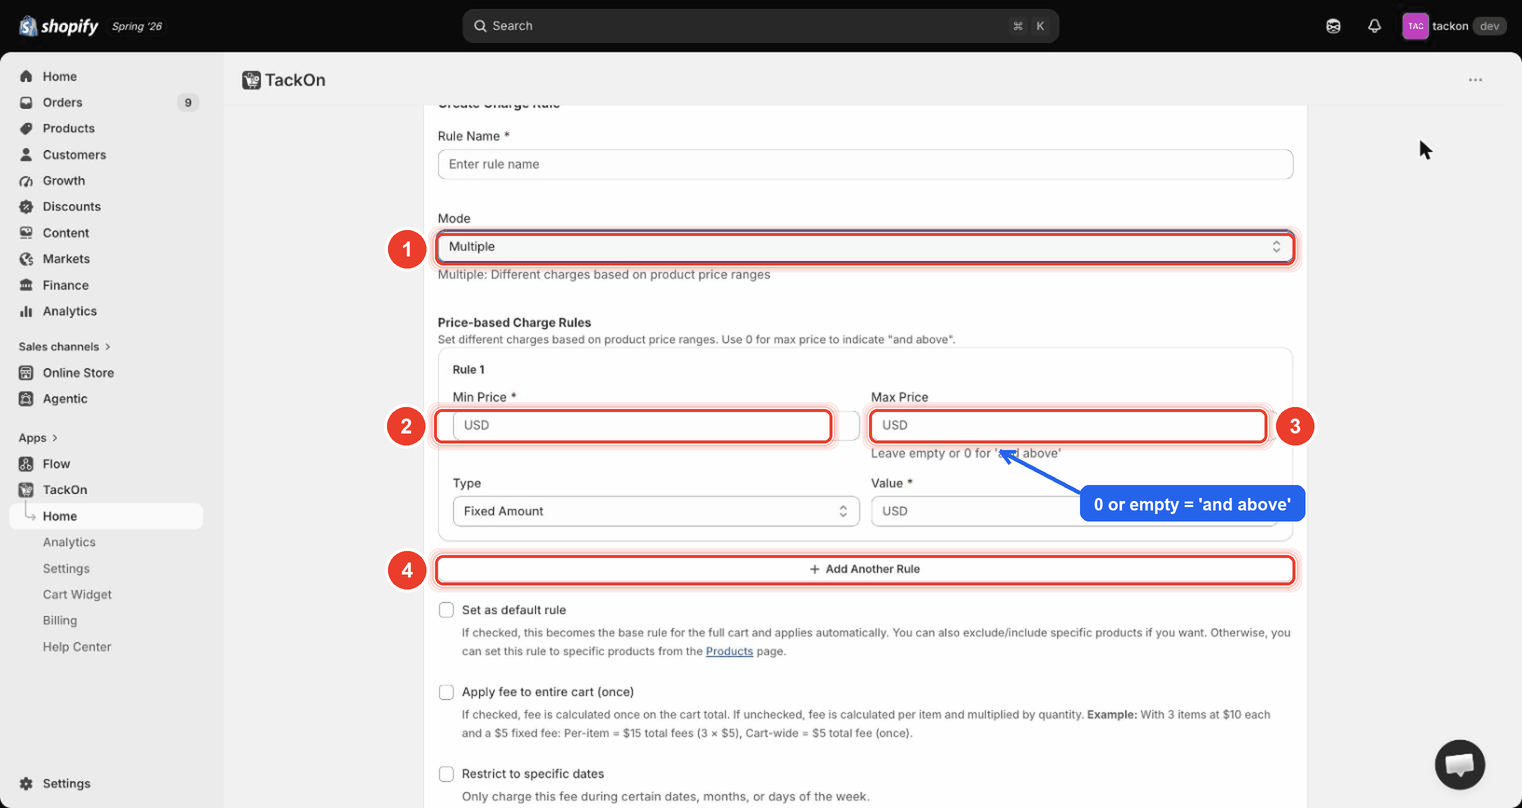The width and height of the screenshot is (1522, 808).
Task: Click TackOn header app icon
Action: click(x=251, y=80)
